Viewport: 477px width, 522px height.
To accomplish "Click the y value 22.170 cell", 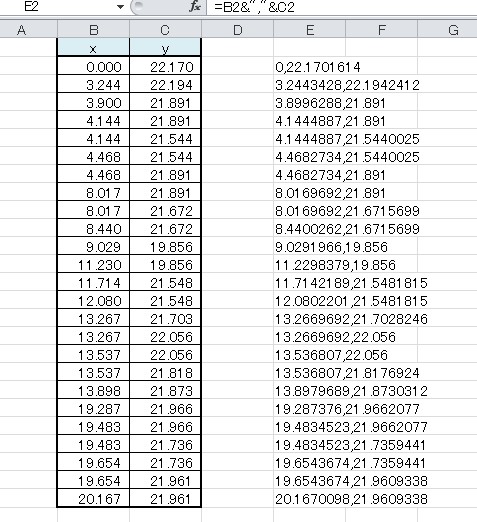I will pos(165,67).
